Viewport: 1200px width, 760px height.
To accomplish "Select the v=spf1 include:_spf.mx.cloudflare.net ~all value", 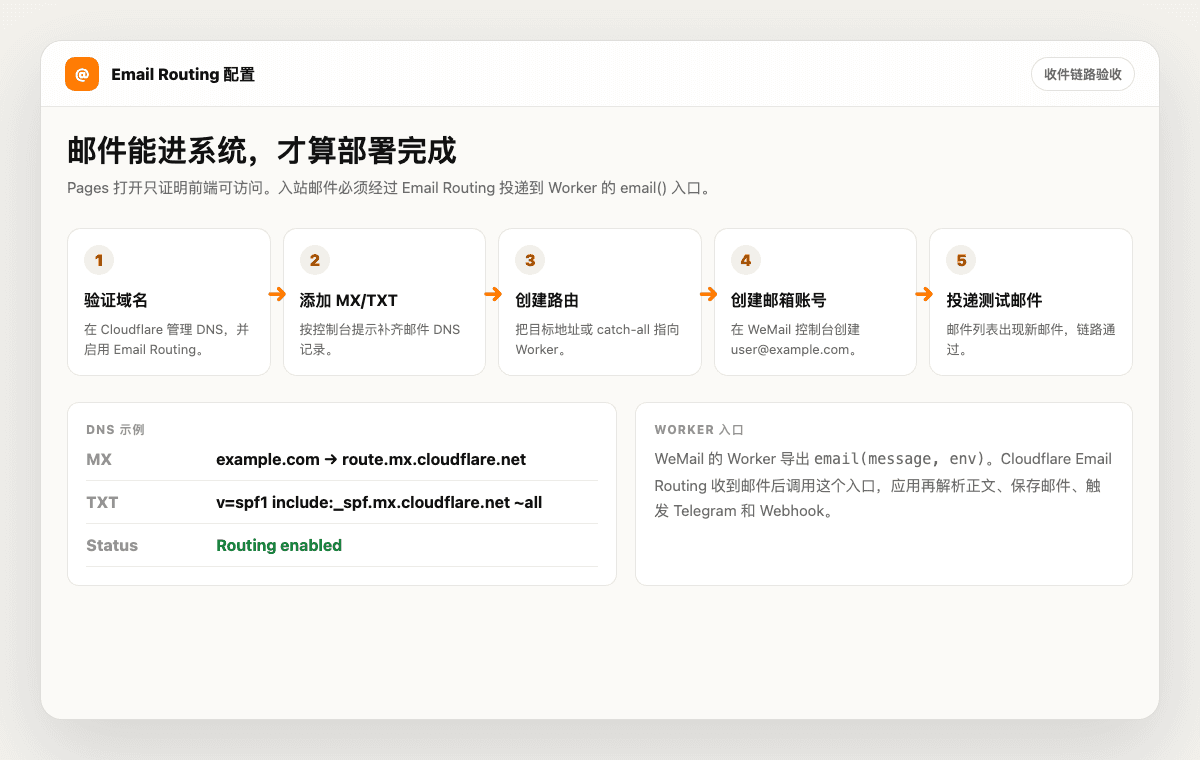I will tap(379, 502).
